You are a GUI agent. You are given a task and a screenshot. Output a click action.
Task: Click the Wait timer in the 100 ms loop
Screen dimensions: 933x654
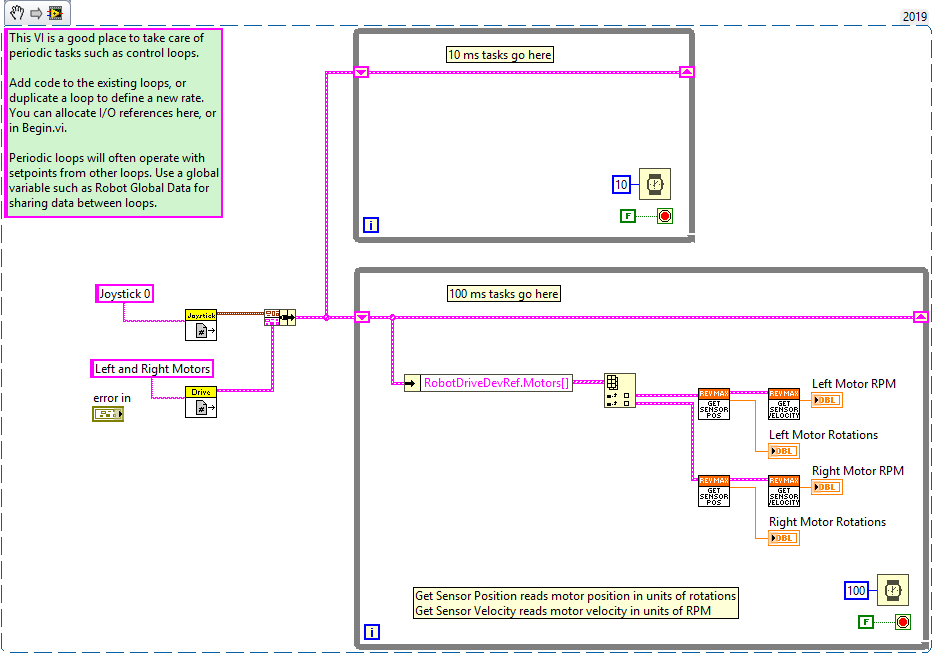(891, 590)
